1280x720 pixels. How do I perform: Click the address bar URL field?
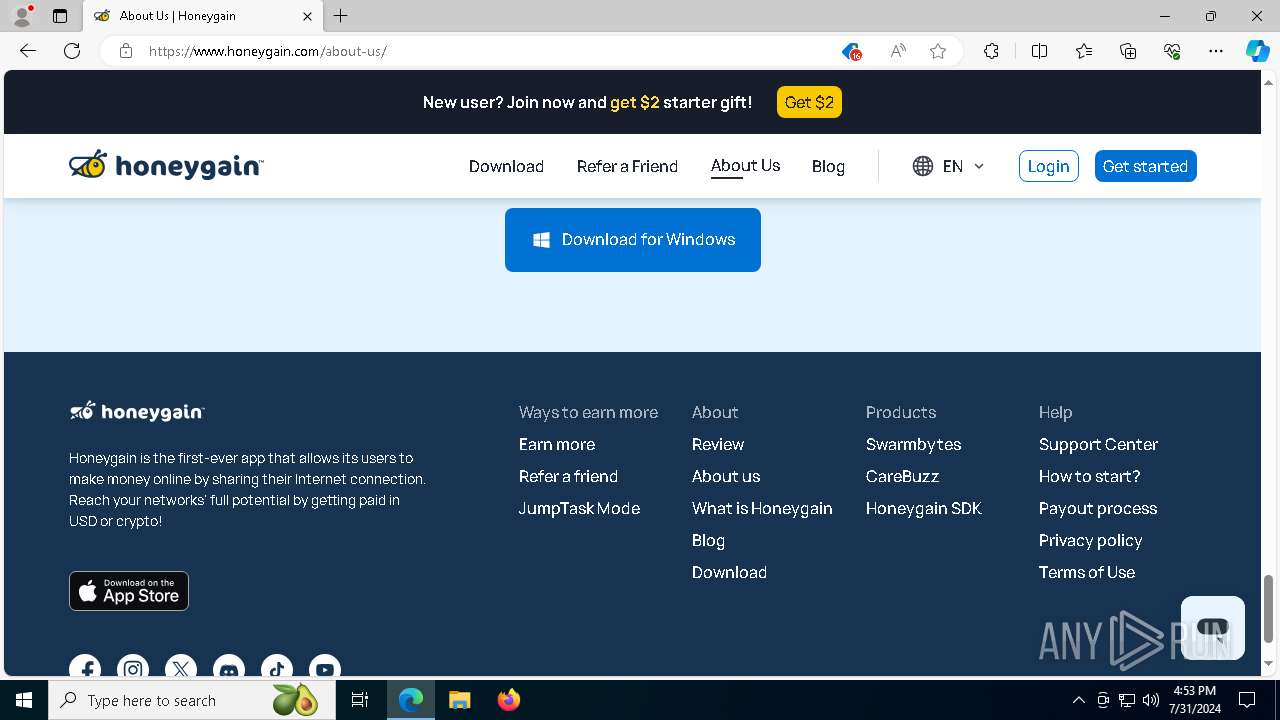480,51
